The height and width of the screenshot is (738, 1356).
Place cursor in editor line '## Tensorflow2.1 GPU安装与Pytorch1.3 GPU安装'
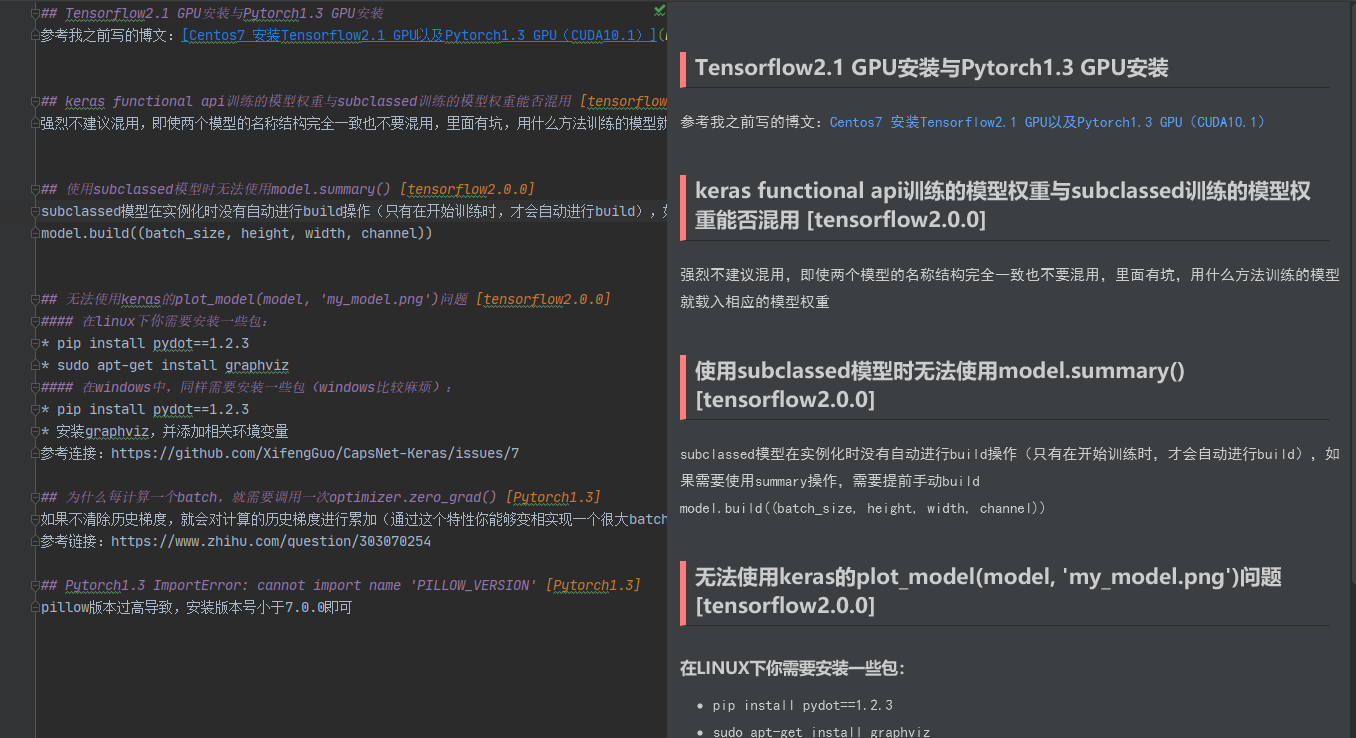212,14
